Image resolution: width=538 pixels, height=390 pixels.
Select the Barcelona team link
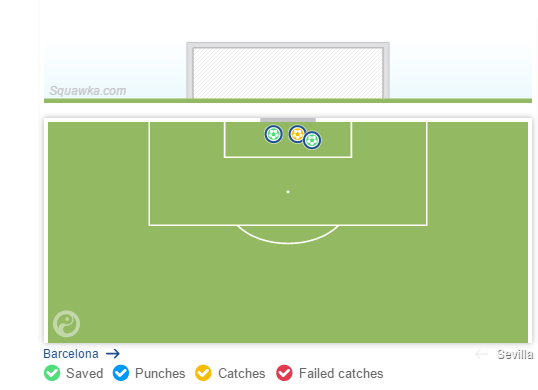(x=71, y=354)
